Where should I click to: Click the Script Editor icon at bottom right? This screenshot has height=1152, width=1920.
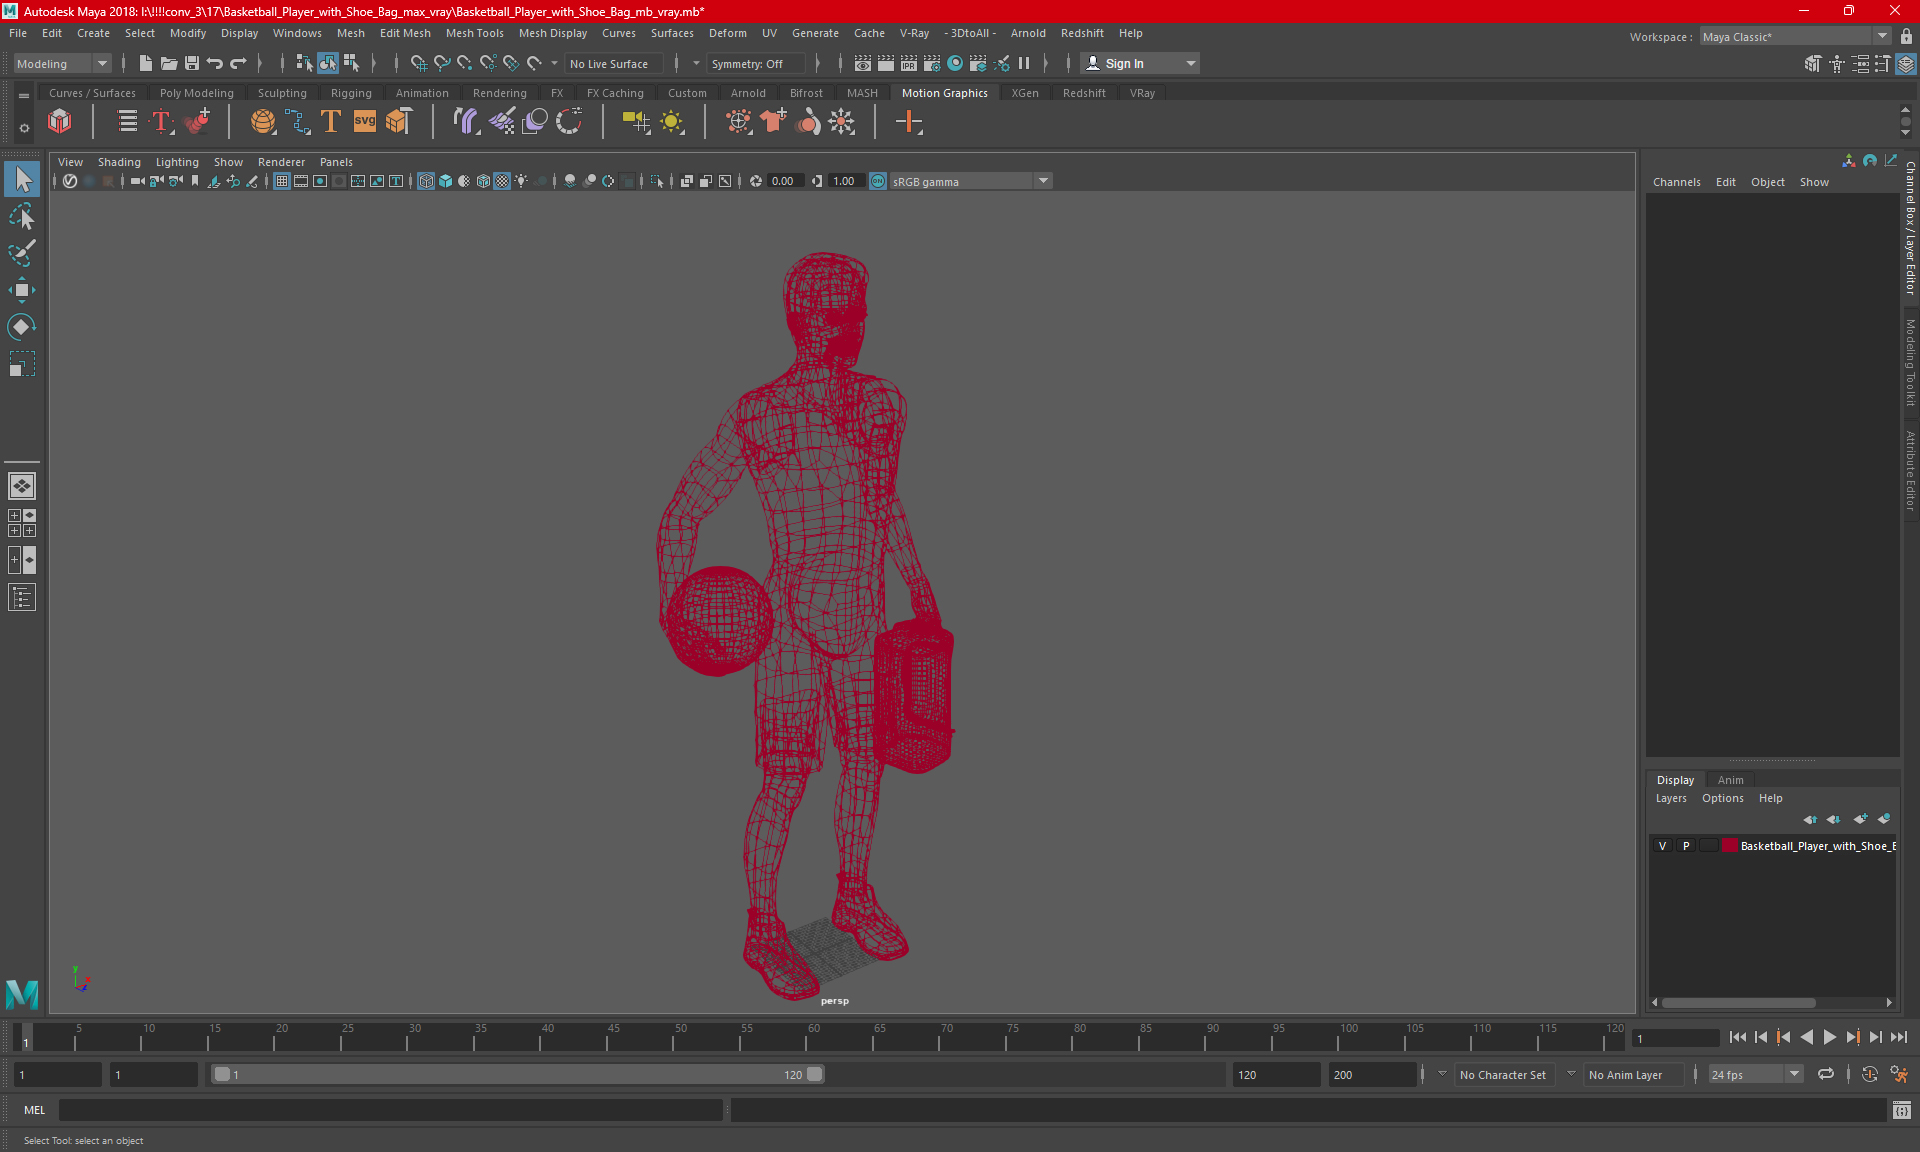tap(1902, 1110)
